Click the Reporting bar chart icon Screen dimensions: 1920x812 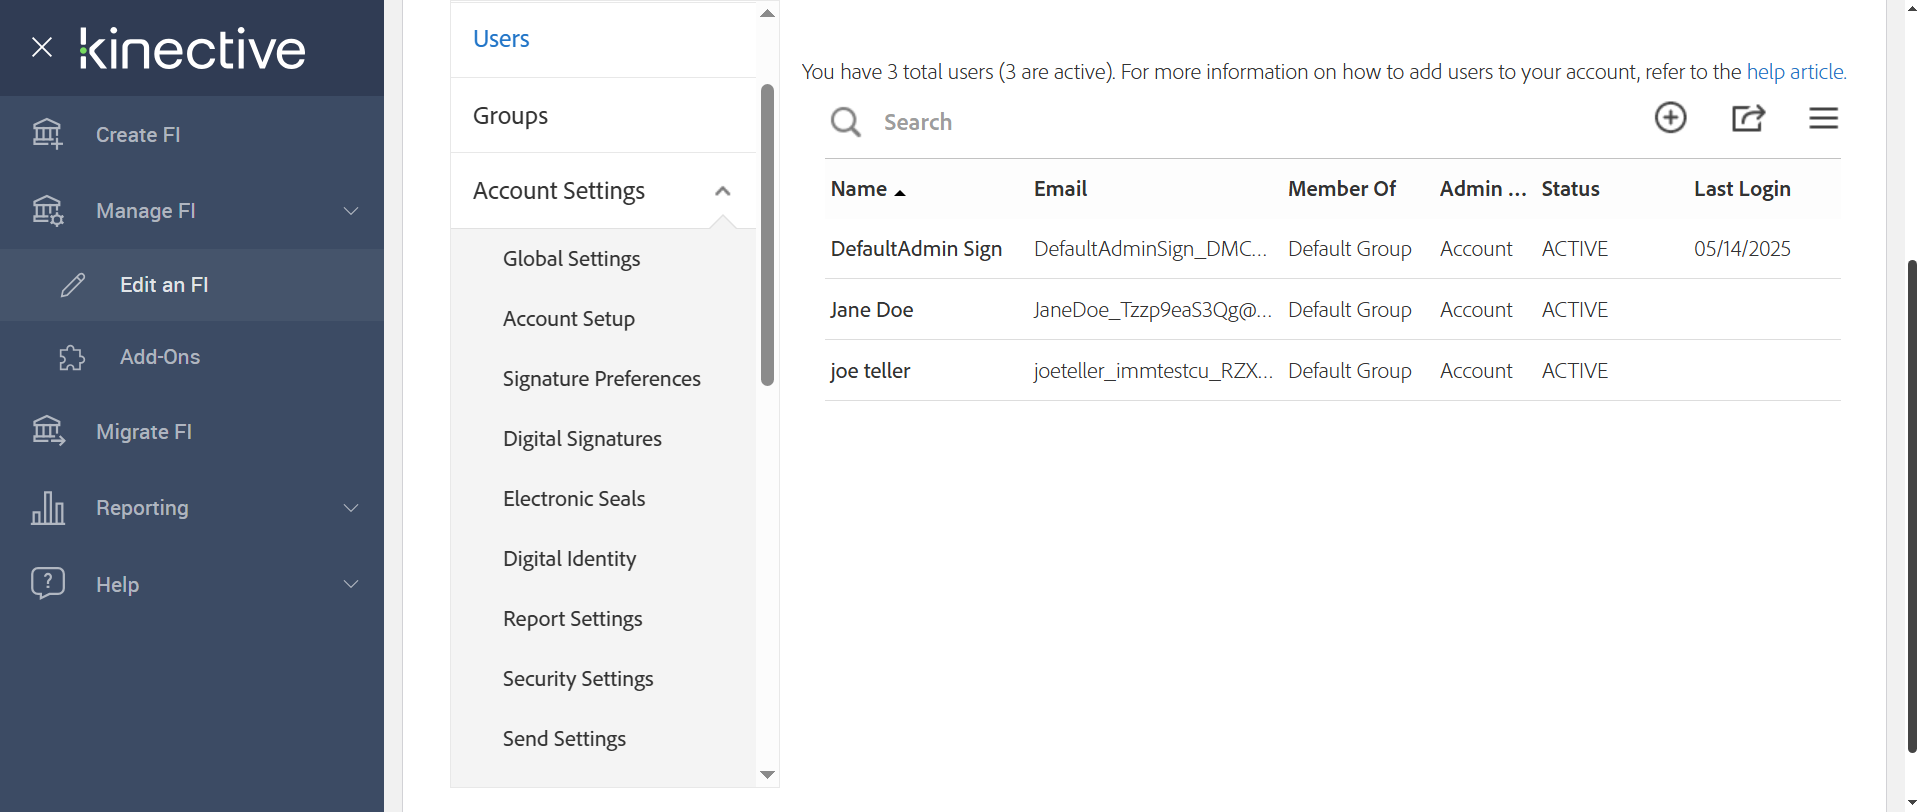pyautogui.click(x=47, y=508)
